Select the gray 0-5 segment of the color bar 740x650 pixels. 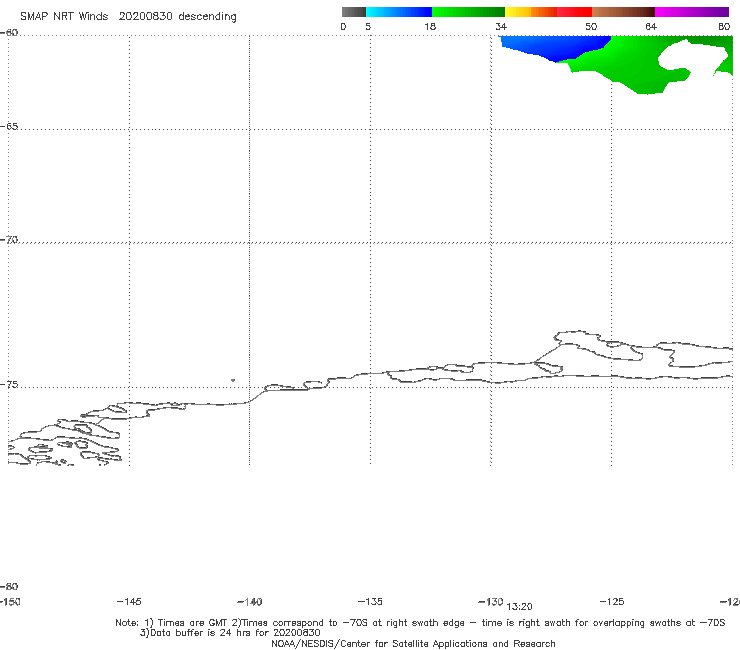[x=353, y=12]
